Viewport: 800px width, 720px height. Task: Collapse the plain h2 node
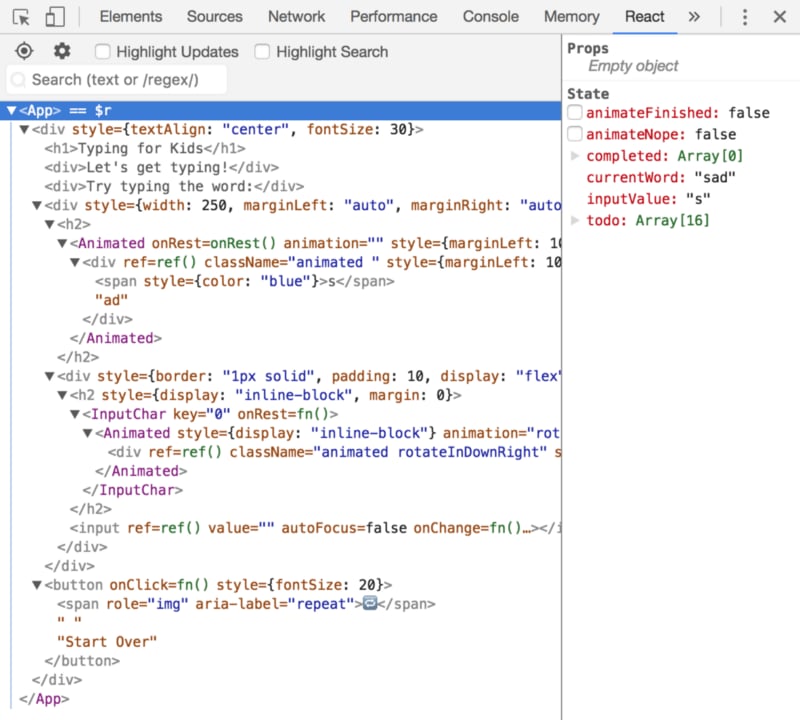[x=49, y=224]
